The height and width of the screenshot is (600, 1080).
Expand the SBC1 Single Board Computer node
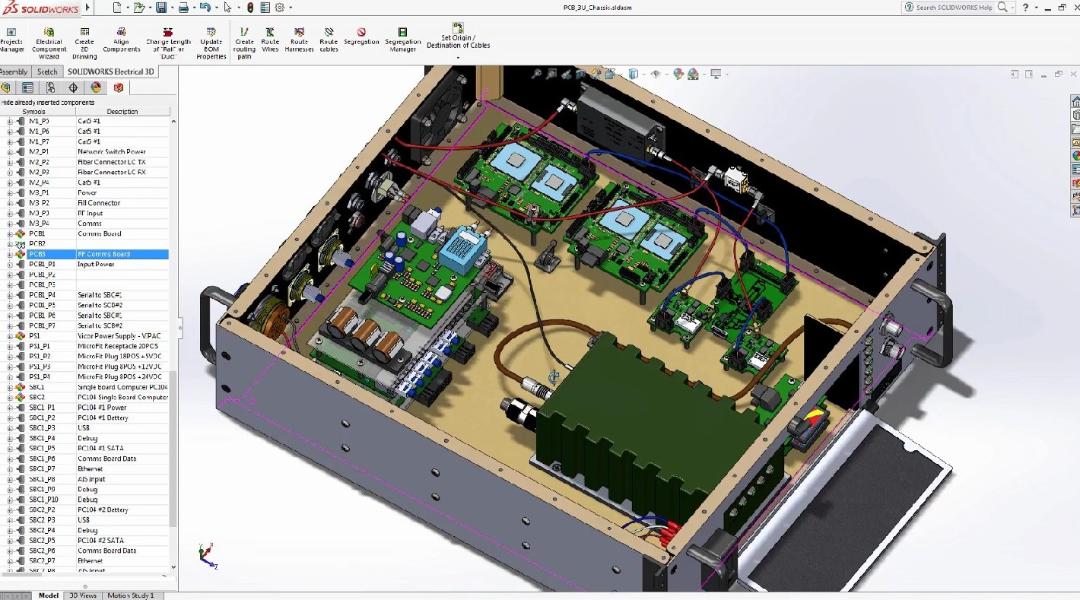[x=10, y=387]
